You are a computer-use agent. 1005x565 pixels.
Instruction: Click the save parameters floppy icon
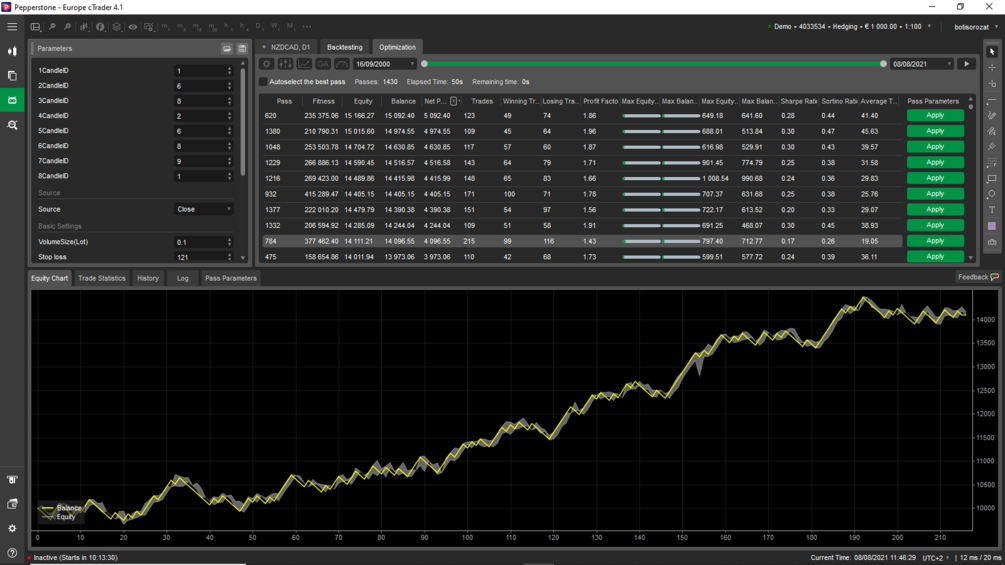[242, 49]
